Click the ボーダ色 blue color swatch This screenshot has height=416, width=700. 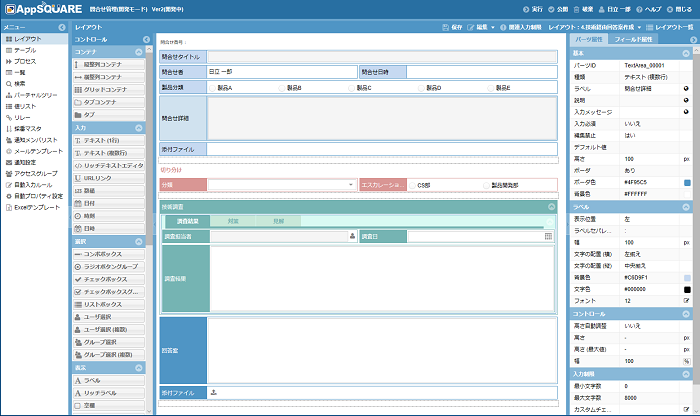[x=686, y=182]
